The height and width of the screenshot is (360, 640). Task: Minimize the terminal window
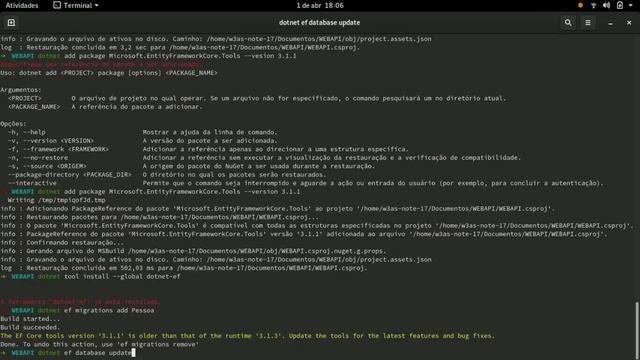[x=610, y=23]
